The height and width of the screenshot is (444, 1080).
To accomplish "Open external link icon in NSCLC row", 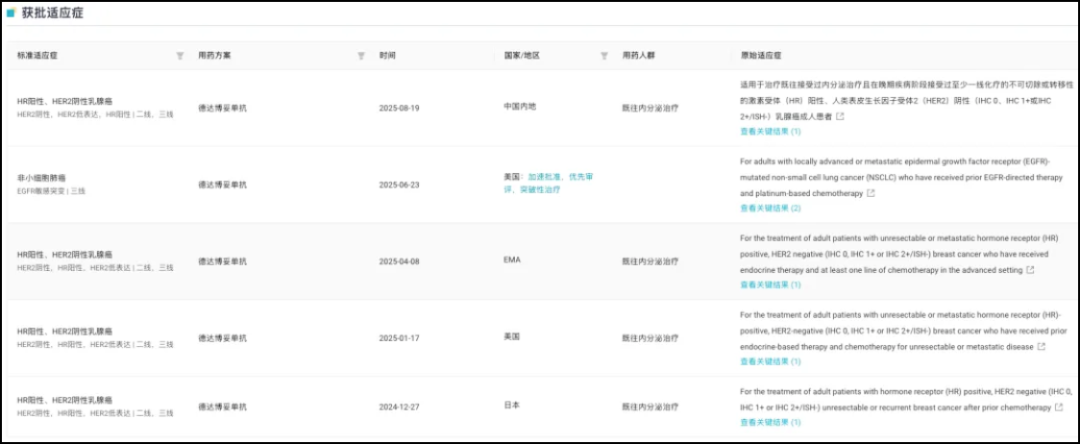I will [871, 193].
